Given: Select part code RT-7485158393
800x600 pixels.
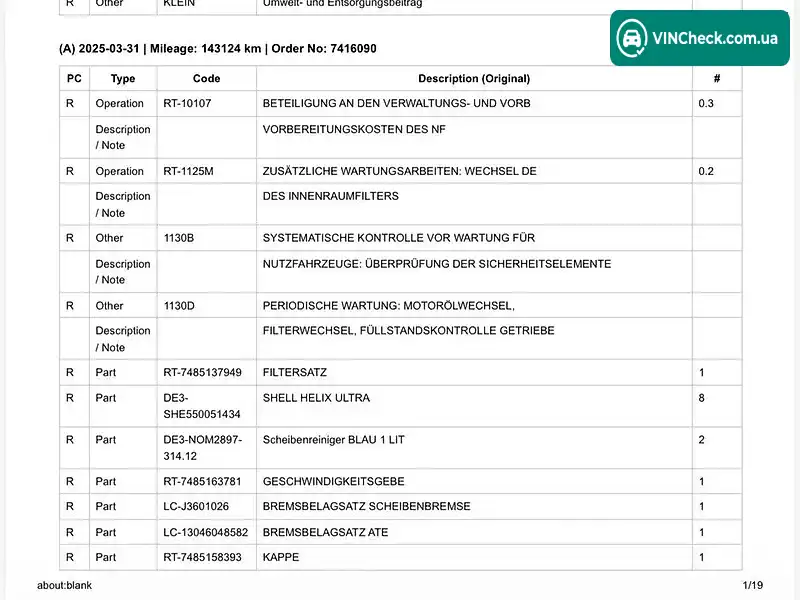Looking at the screenshot, I should 203,558.
